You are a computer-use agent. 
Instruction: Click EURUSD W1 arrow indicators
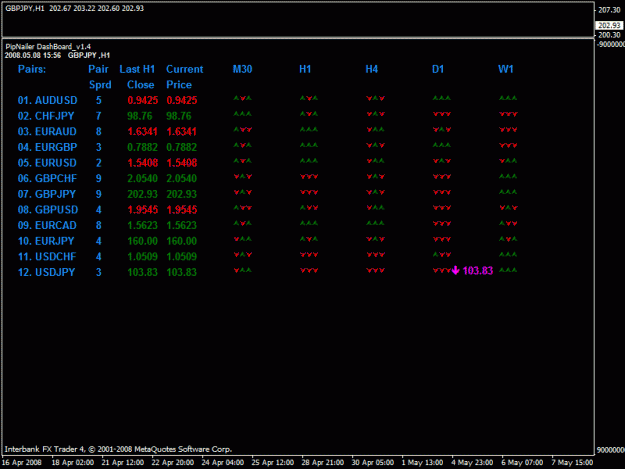[508, 161]
